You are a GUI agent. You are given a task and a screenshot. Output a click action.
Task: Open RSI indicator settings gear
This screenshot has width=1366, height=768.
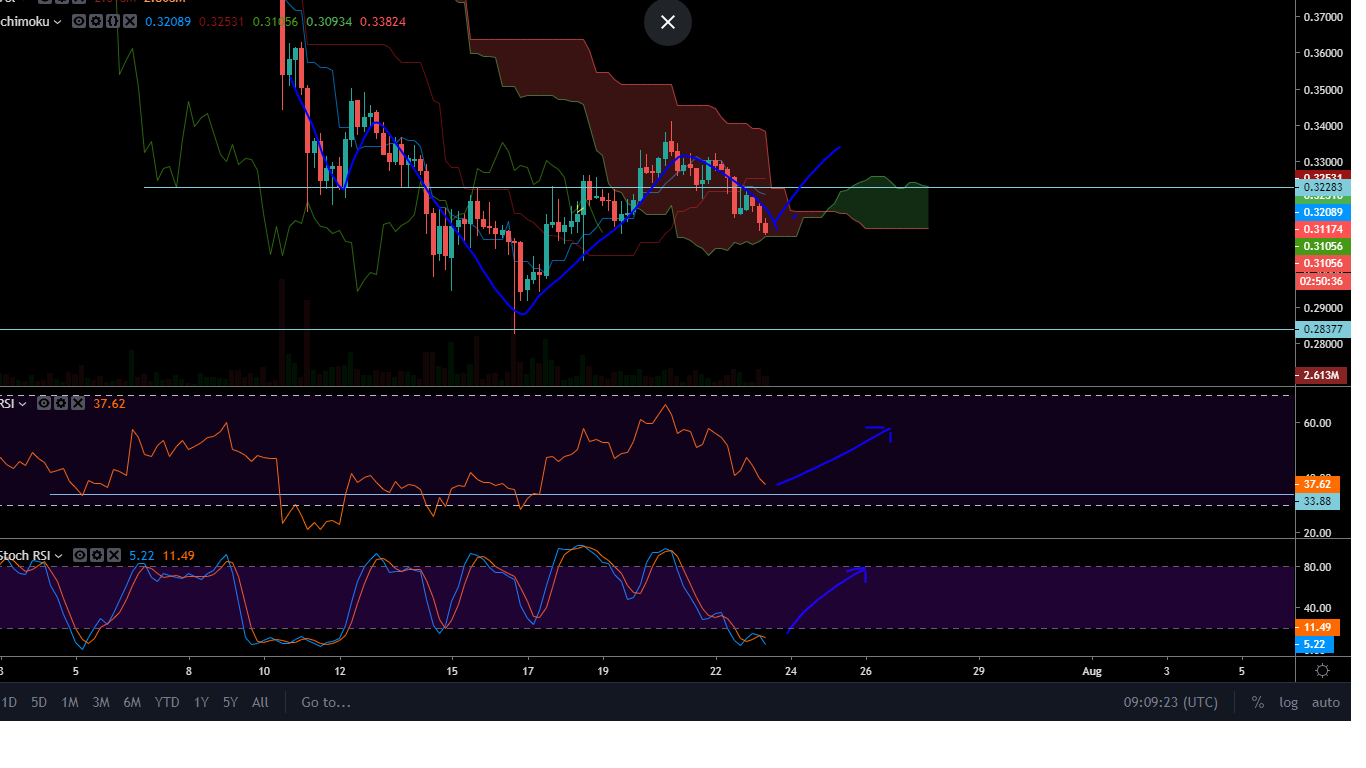[60, 403]
